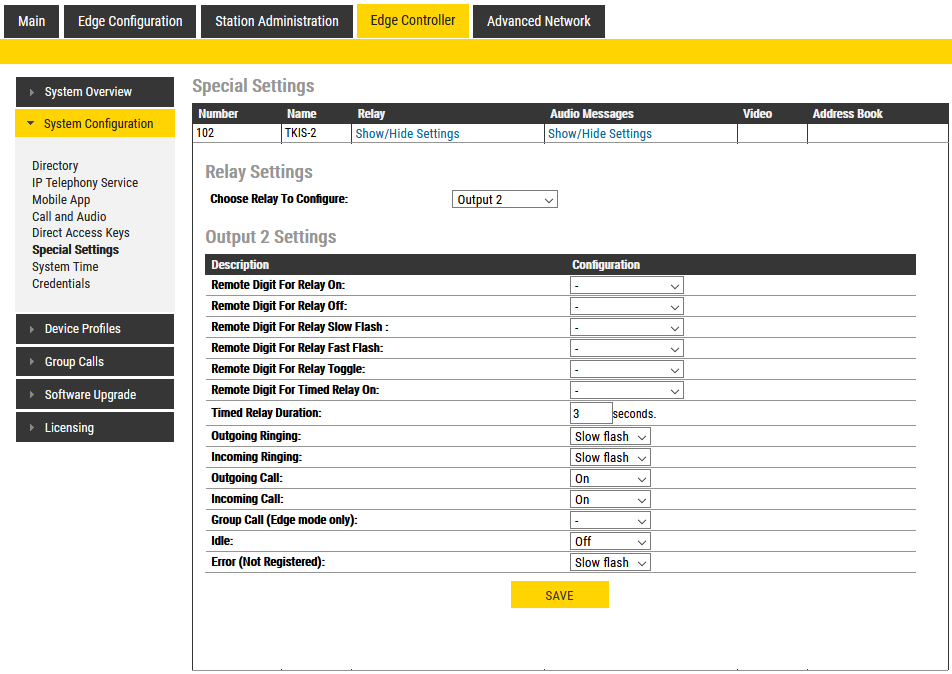Expand the Software Upgrade sidebar section

click(x=95, y=395)
